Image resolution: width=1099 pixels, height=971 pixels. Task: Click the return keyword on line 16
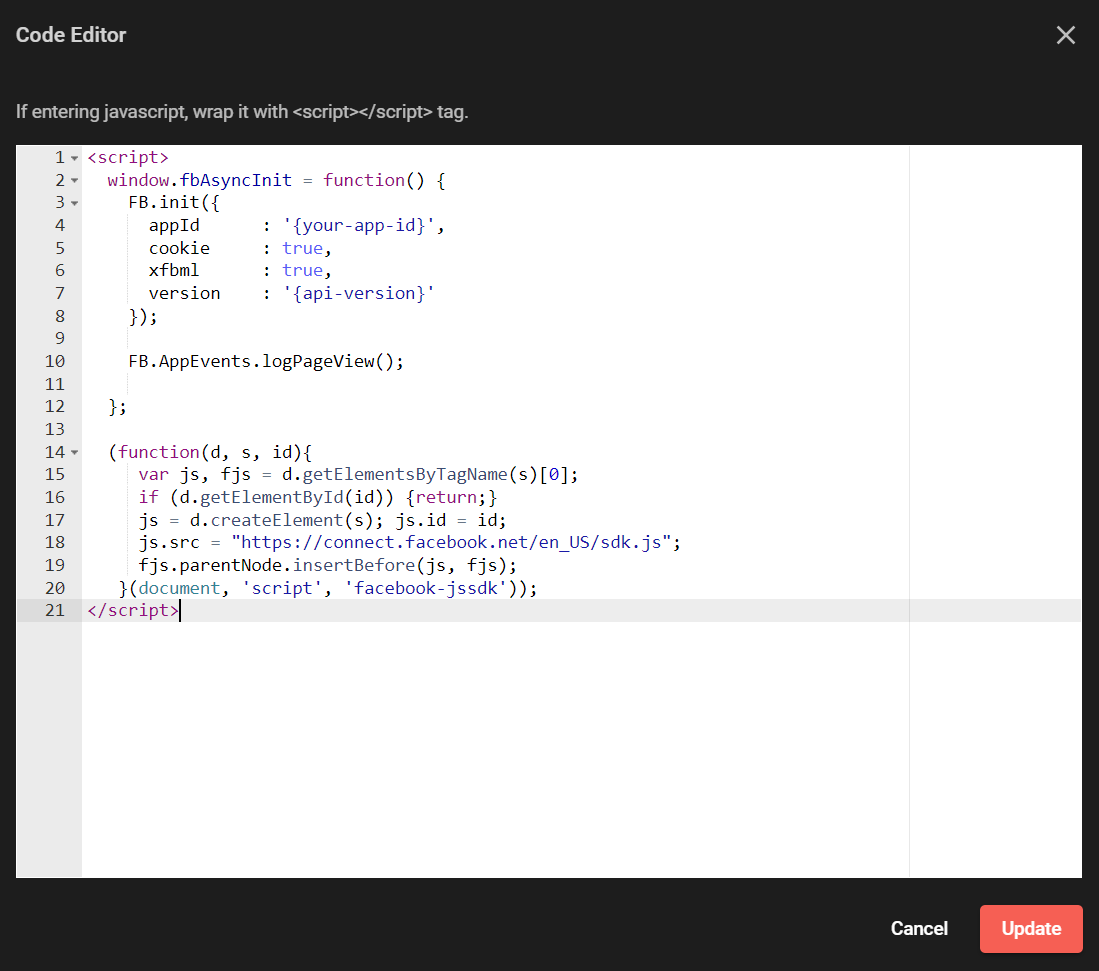click(x=446, y=497)
